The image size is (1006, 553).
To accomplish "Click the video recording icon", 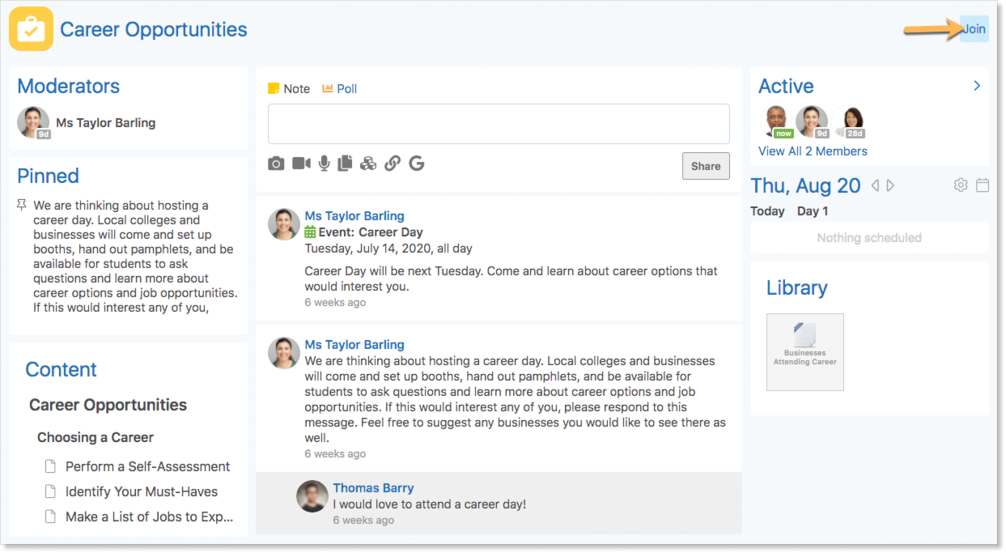I will (301, 164).
